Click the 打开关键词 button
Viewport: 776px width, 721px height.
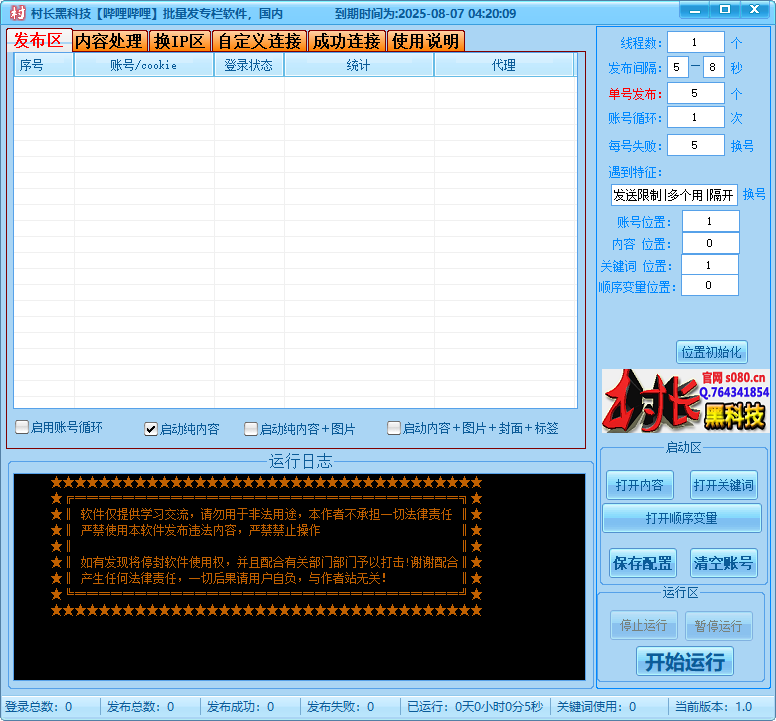(724, 485)
